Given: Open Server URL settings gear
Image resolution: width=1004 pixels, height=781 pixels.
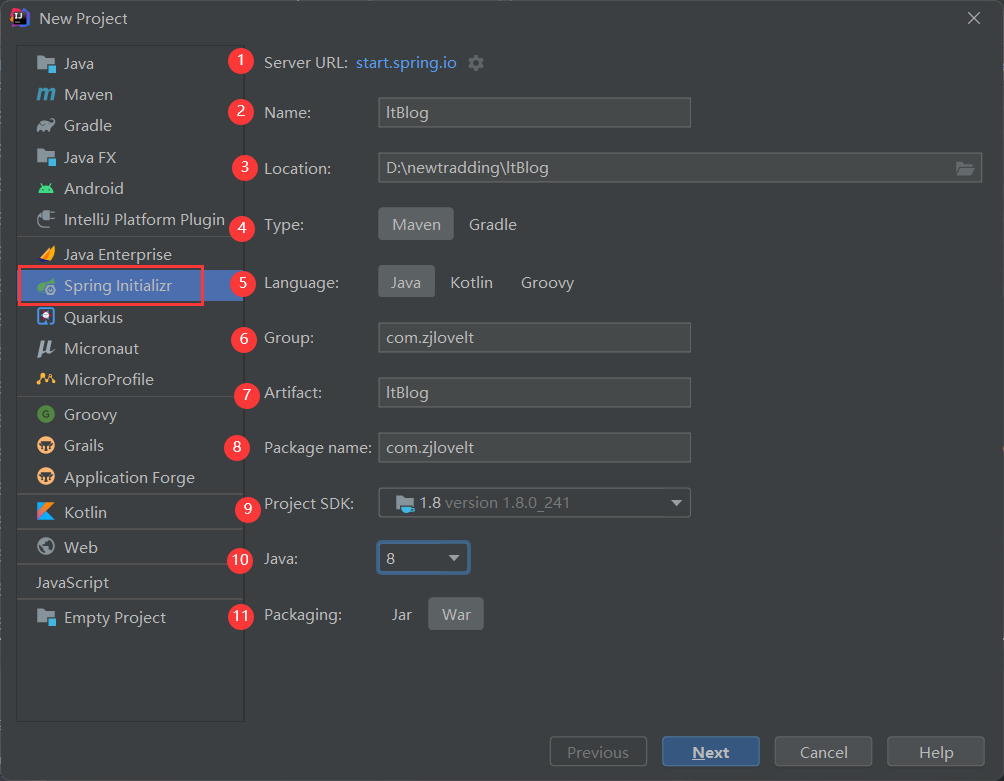Looking at the screenshot, I should 476,63.
